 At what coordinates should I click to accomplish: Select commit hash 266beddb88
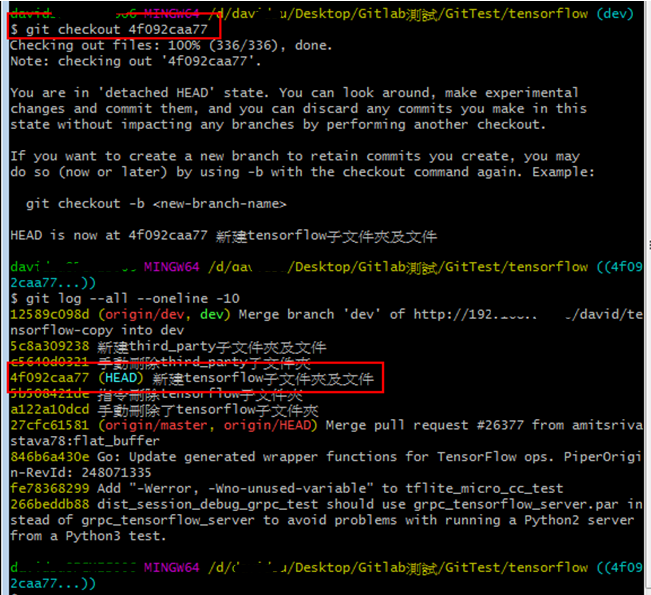(49, 505)
